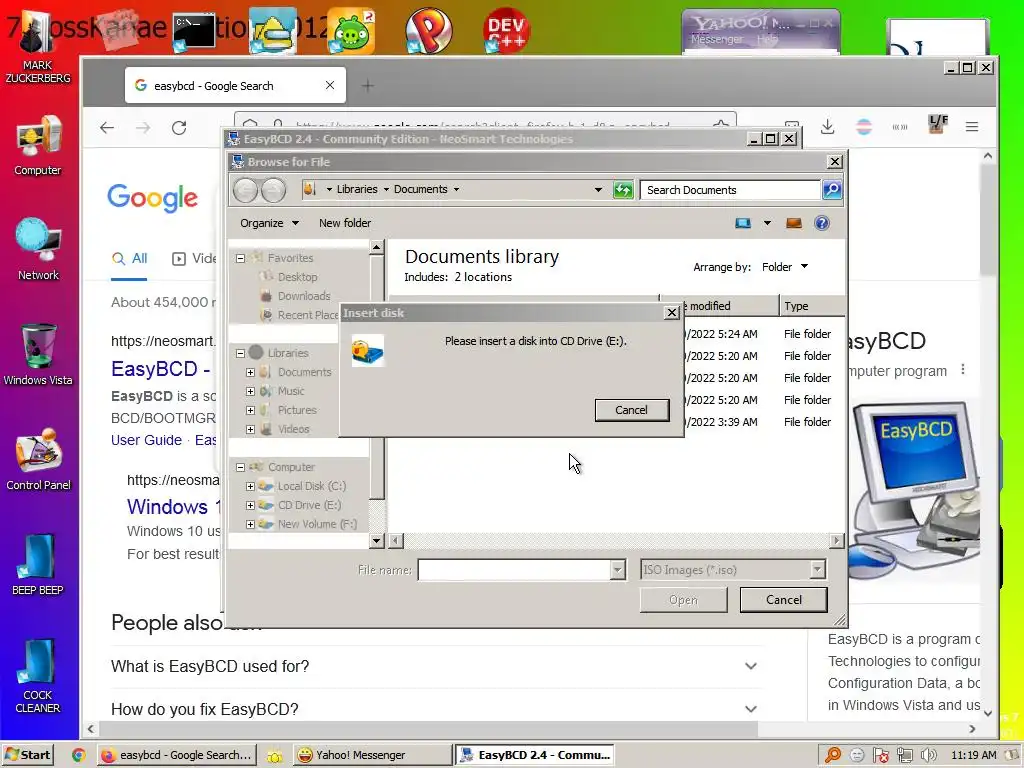The height and width of the screenshot is (768, 1024).
Task: Select Downloads in Favorites tree
Action: tap(304, 296)
